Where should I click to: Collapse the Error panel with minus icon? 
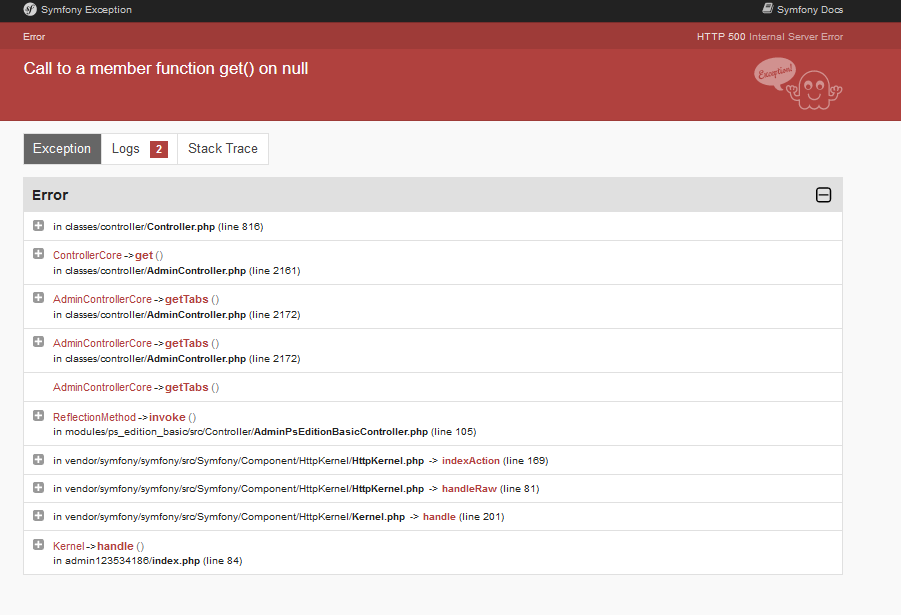(x=823, y=195)
